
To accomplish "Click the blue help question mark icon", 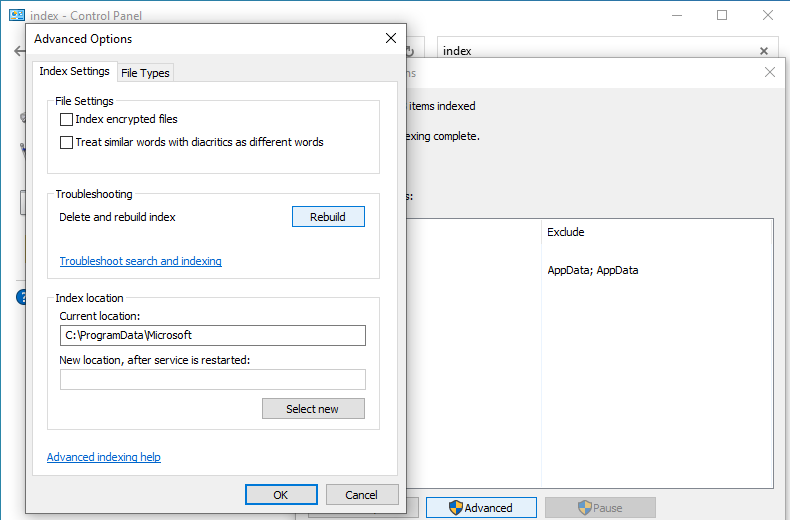I will (20, 297).
